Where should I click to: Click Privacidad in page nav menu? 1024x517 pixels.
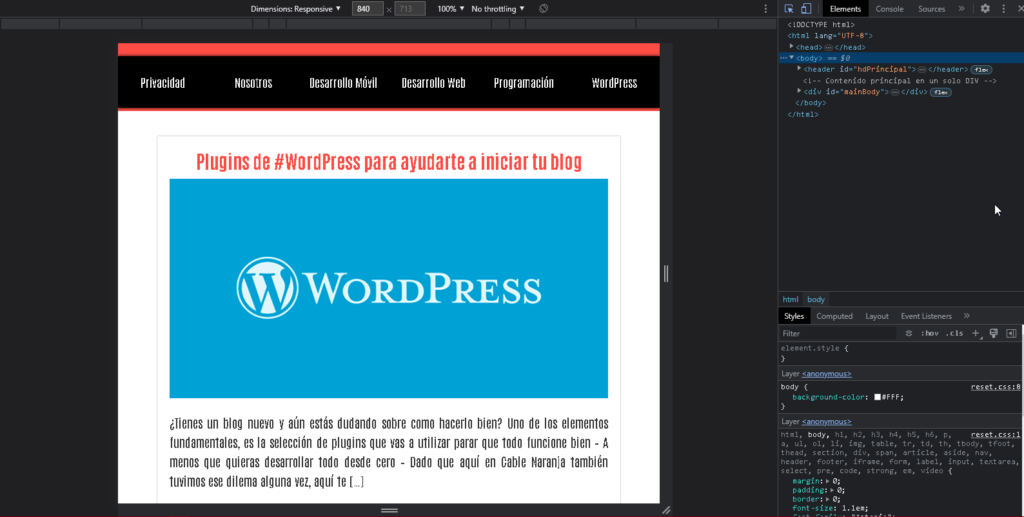pyautogui.click(x=163, y=83)
